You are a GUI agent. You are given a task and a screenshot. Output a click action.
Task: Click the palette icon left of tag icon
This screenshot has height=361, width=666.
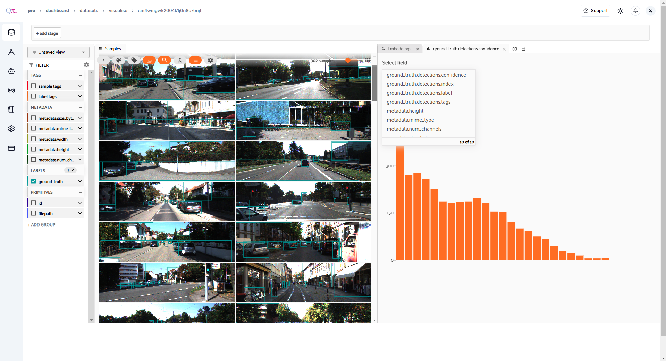[x=119, y=60]
